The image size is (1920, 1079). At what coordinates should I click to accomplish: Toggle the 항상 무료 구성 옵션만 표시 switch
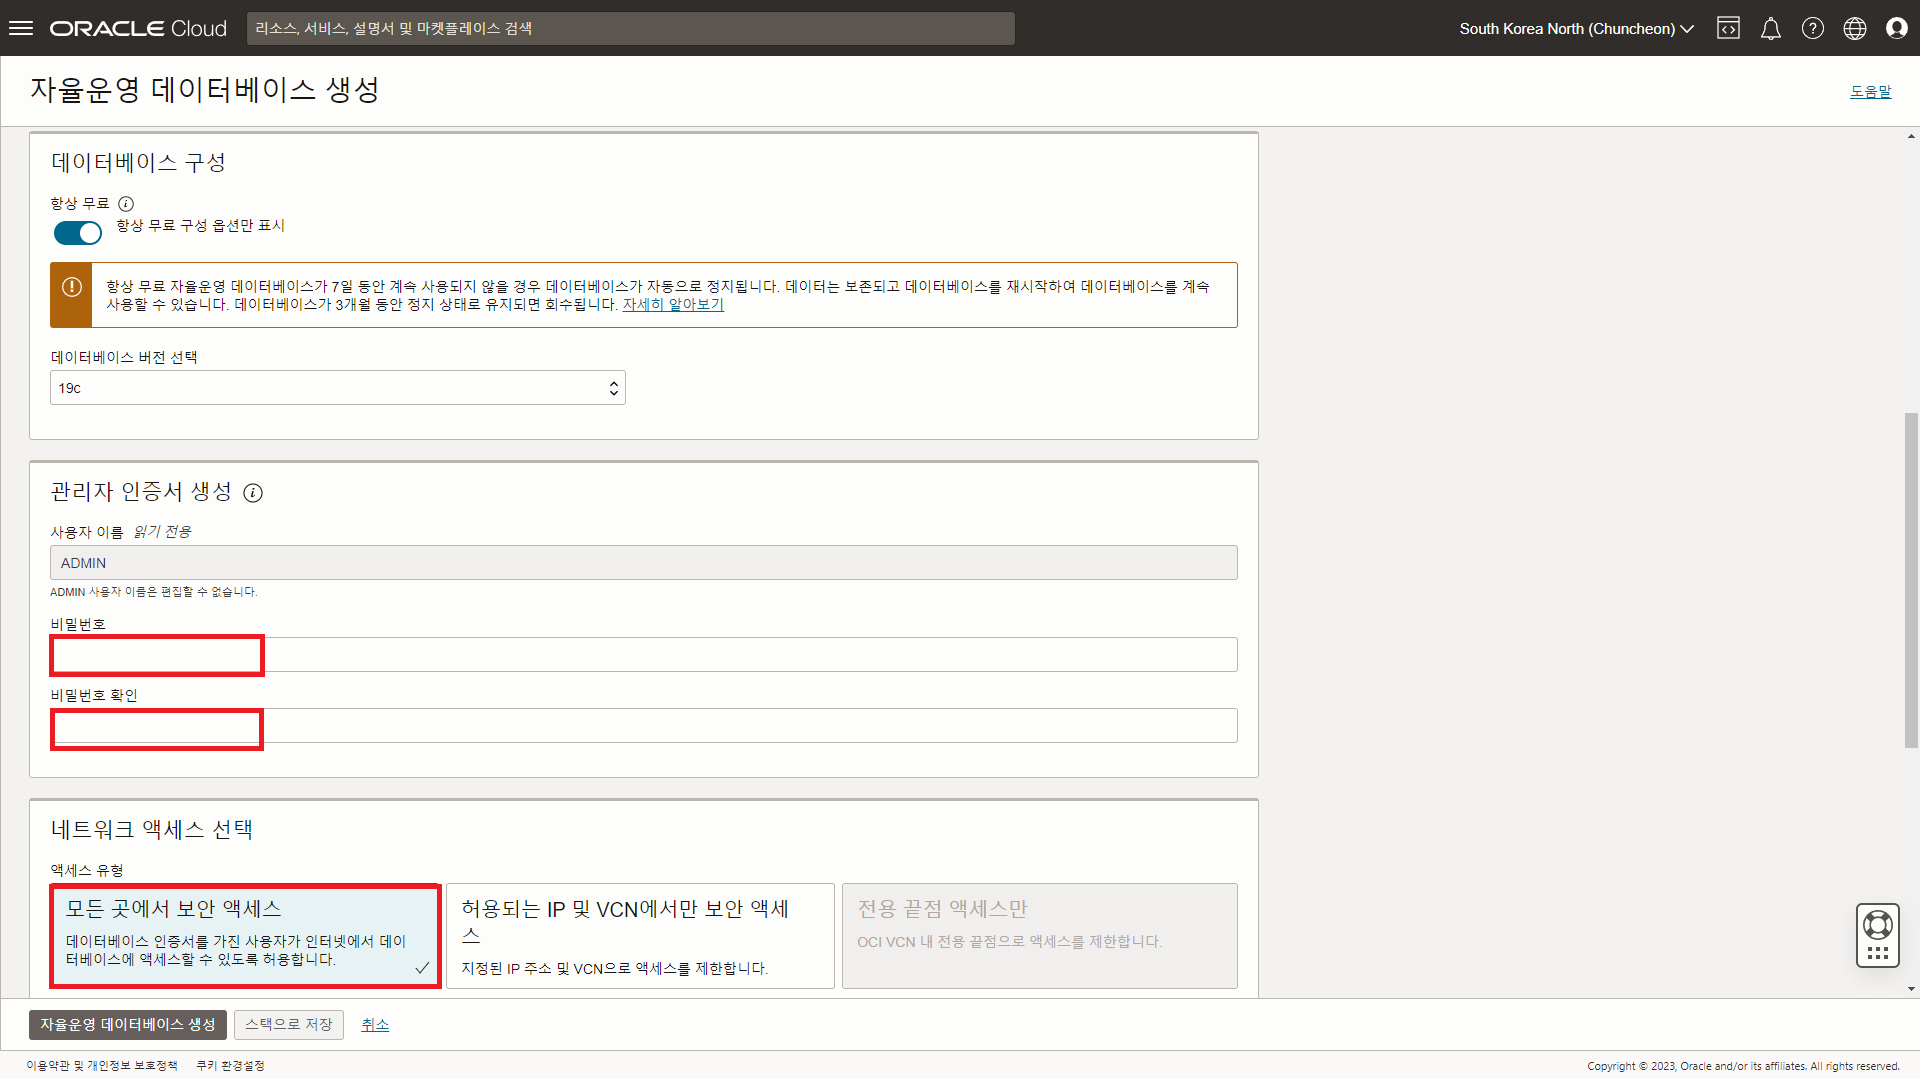tap(78, 233)
